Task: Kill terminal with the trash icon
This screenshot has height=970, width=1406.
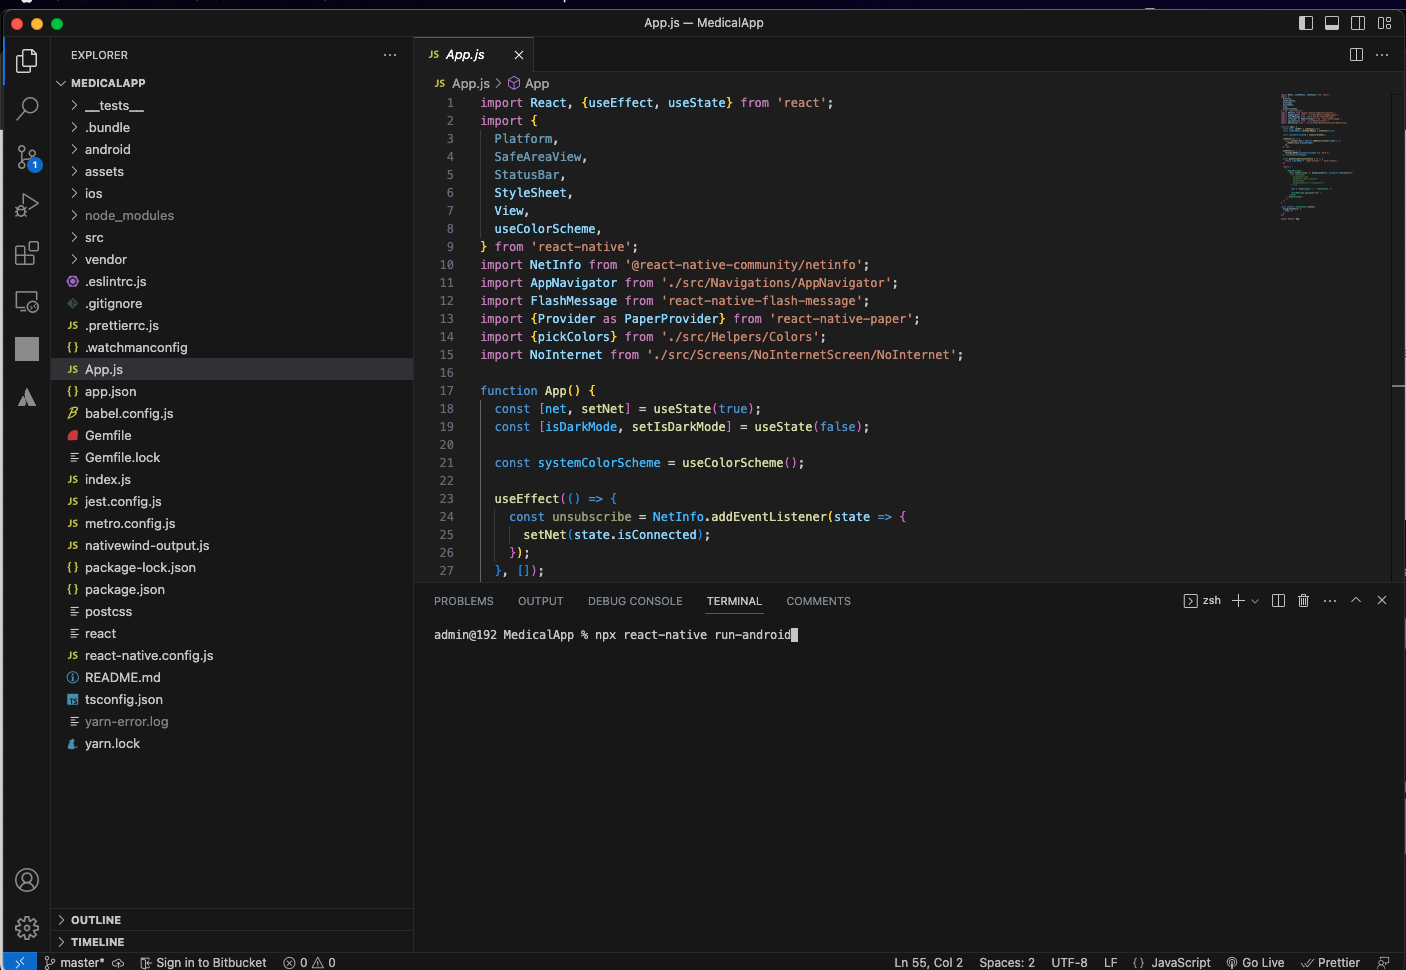Action: pos(1303,601)
